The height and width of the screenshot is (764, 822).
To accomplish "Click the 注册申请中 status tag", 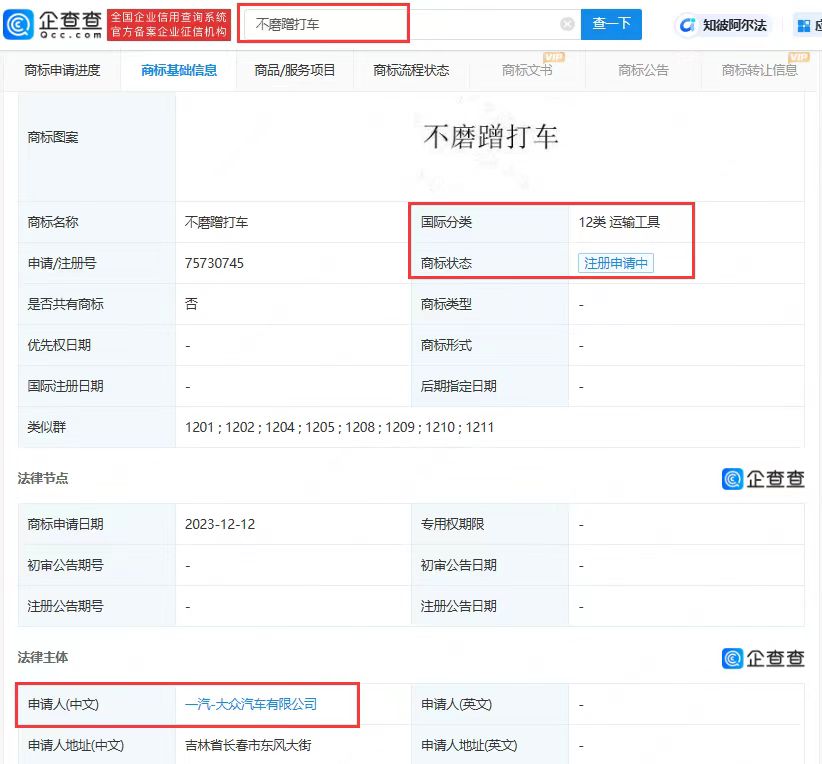I will [x=615, y=263].
